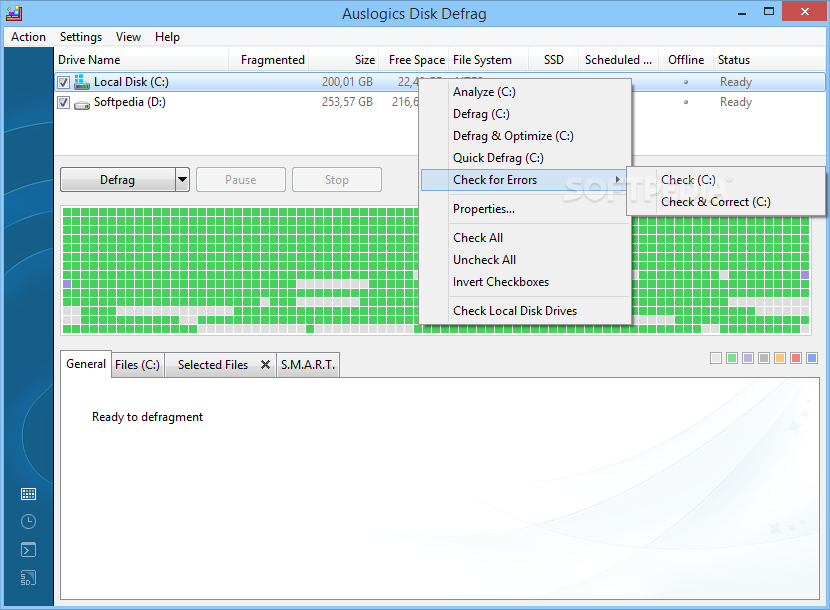
Task: Choose Defrag (C:) from context menu
Action: click(x=526, y=114)
